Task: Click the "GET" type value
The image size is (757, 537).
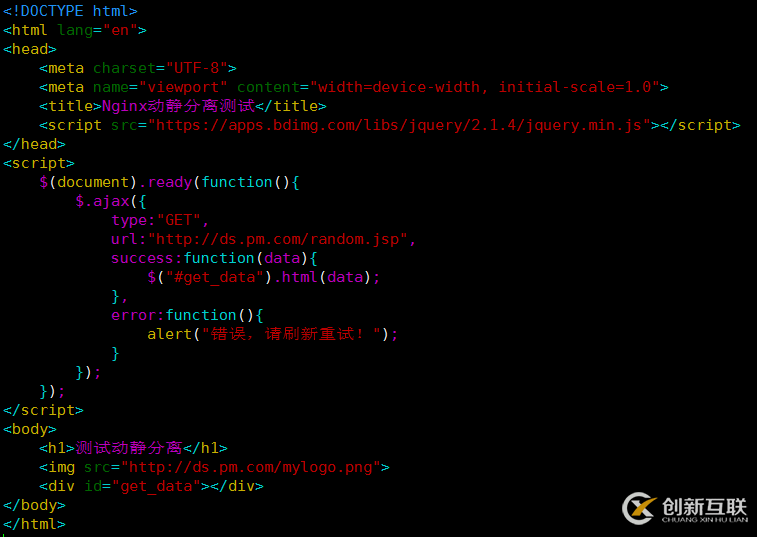Action: coord(178,220)
